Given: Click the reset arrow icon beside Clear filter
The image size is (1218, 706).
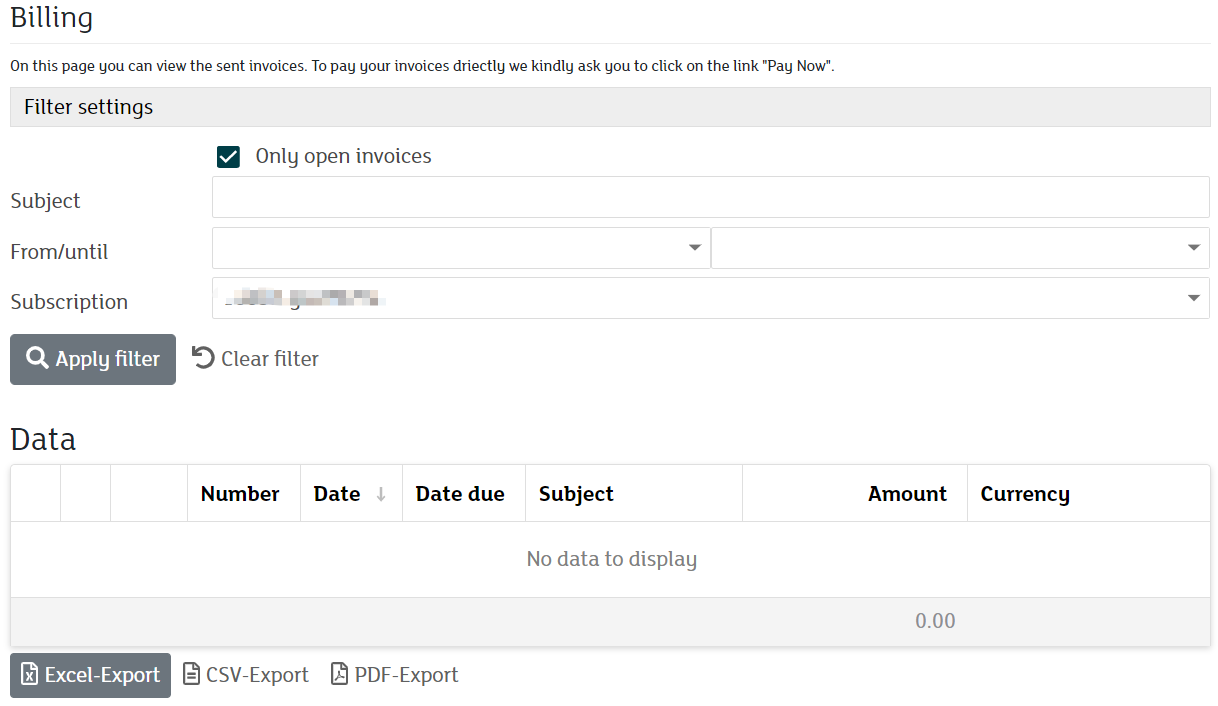Looking at the screenshot, I should coord(203,358).
